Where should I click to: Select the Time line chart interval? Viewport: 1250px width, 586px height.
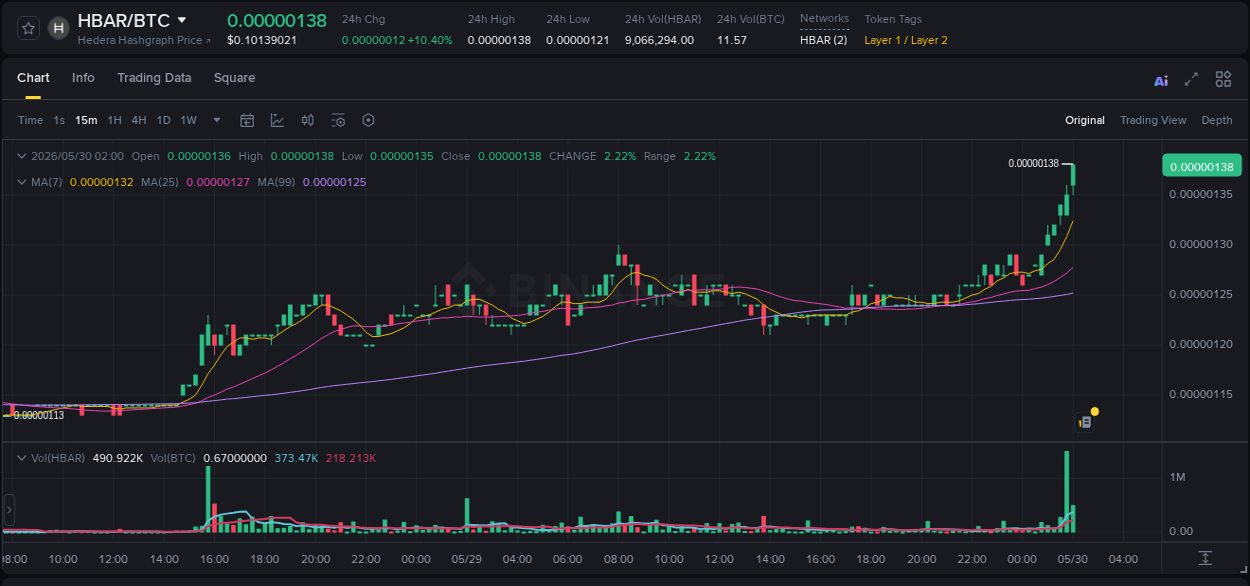[31, 120]
